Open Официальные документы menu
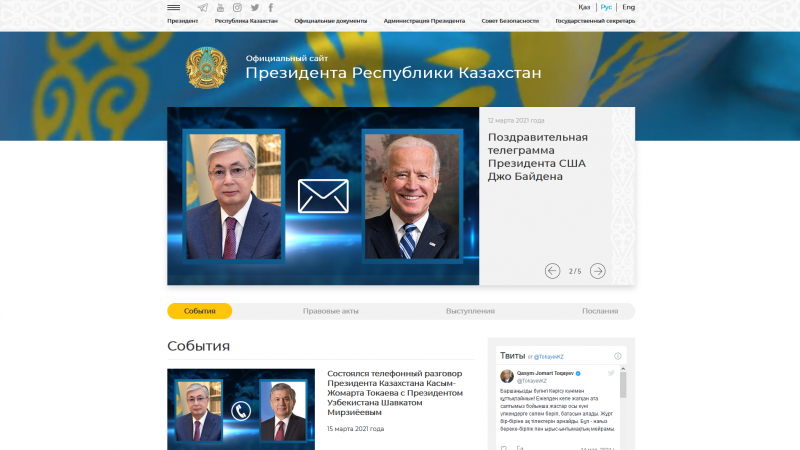Screen dimensions: 800x450 point(330,20)
